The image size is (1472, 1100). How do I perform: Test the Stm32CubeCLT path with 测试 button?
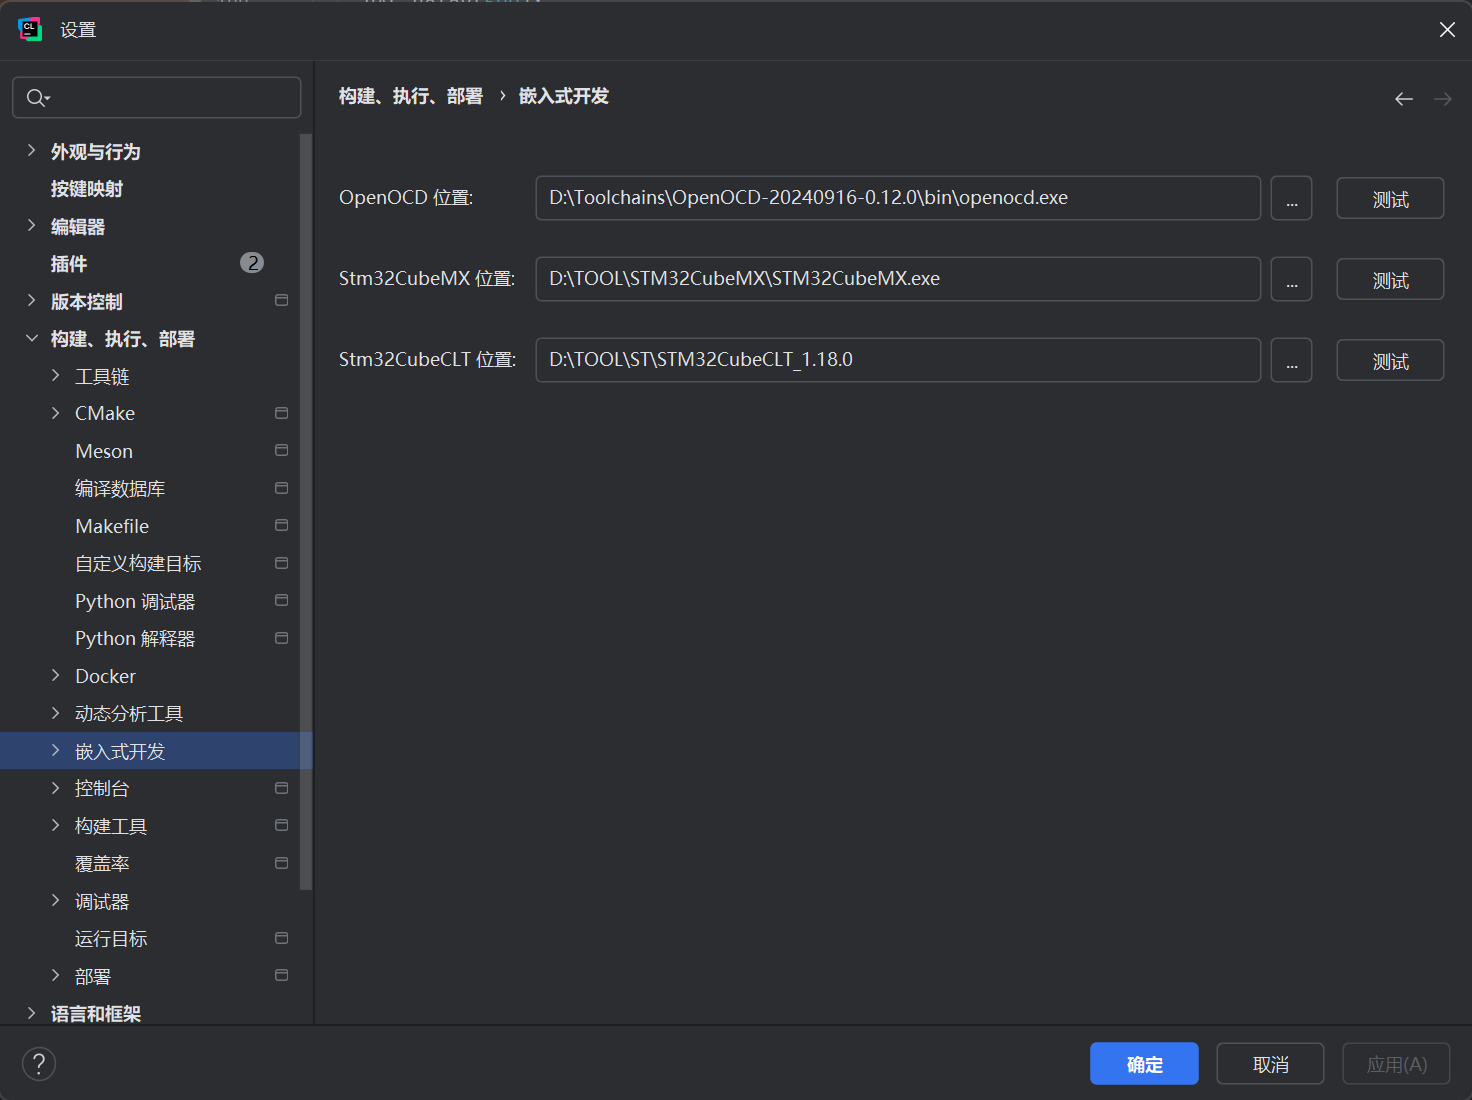tap(1390, 360)
